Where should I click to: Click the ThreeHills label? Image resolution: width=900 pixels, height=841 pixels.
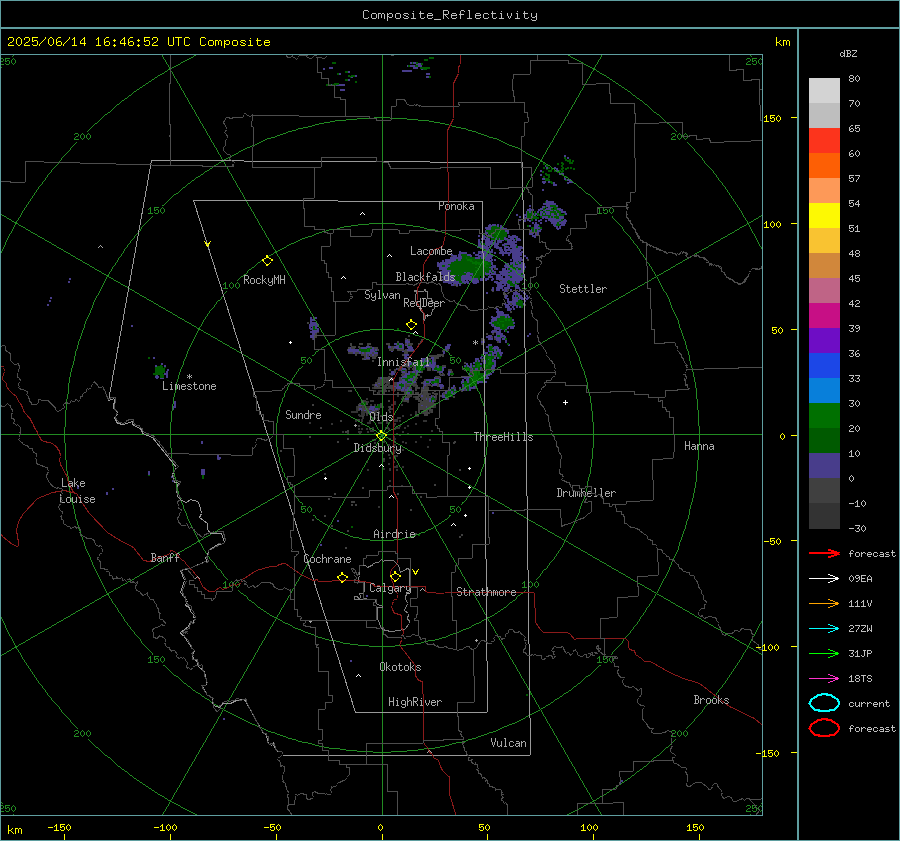pos(503,437)
